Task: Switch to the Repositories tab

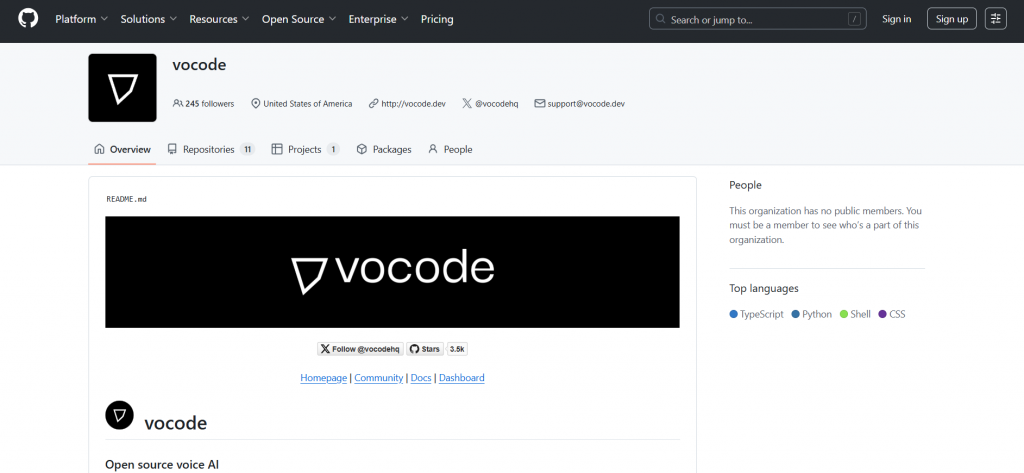Action: (210, 149)
